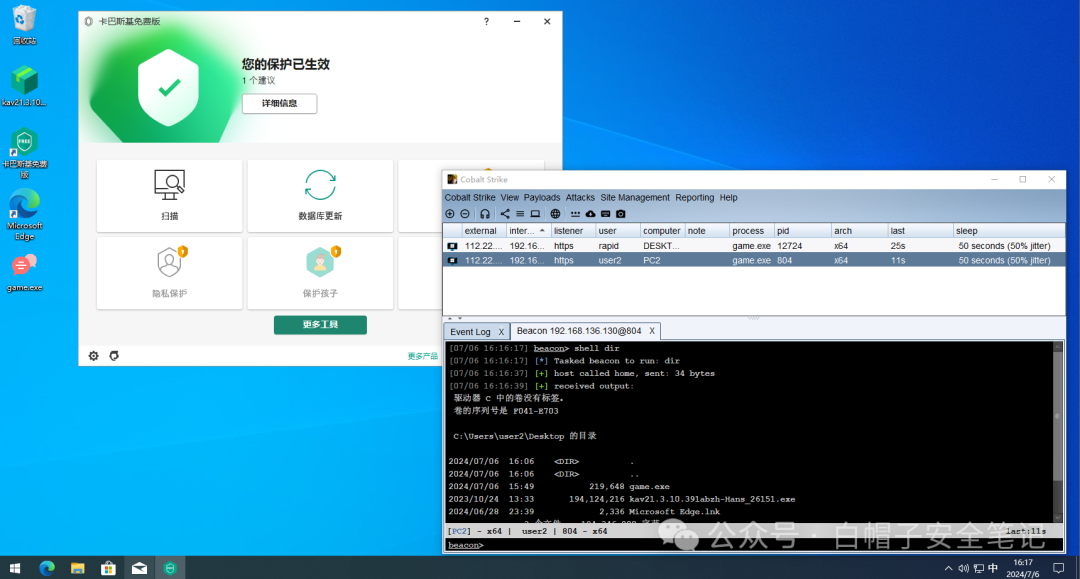Open File Explorer from the taskbar
This screenshot has height=579, width=1080.
pyautogui.click(x=78, y=568)
